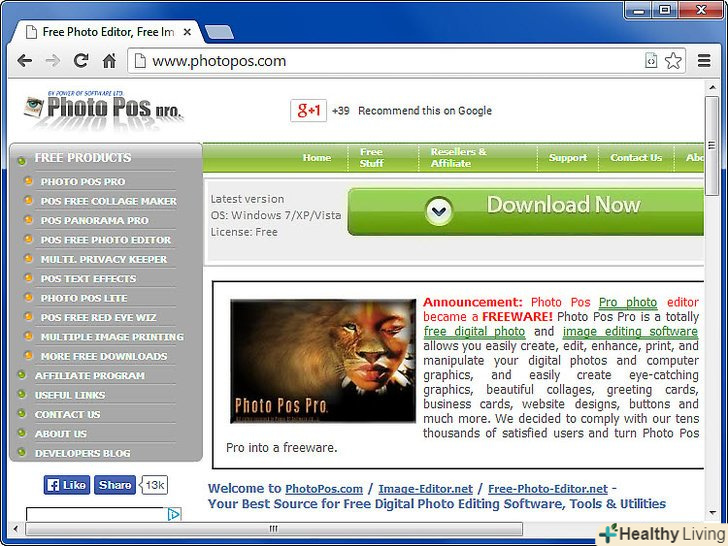Click the Facebook Share button
This screenshot has width=728, height=546.
click(x=115, y=485)
